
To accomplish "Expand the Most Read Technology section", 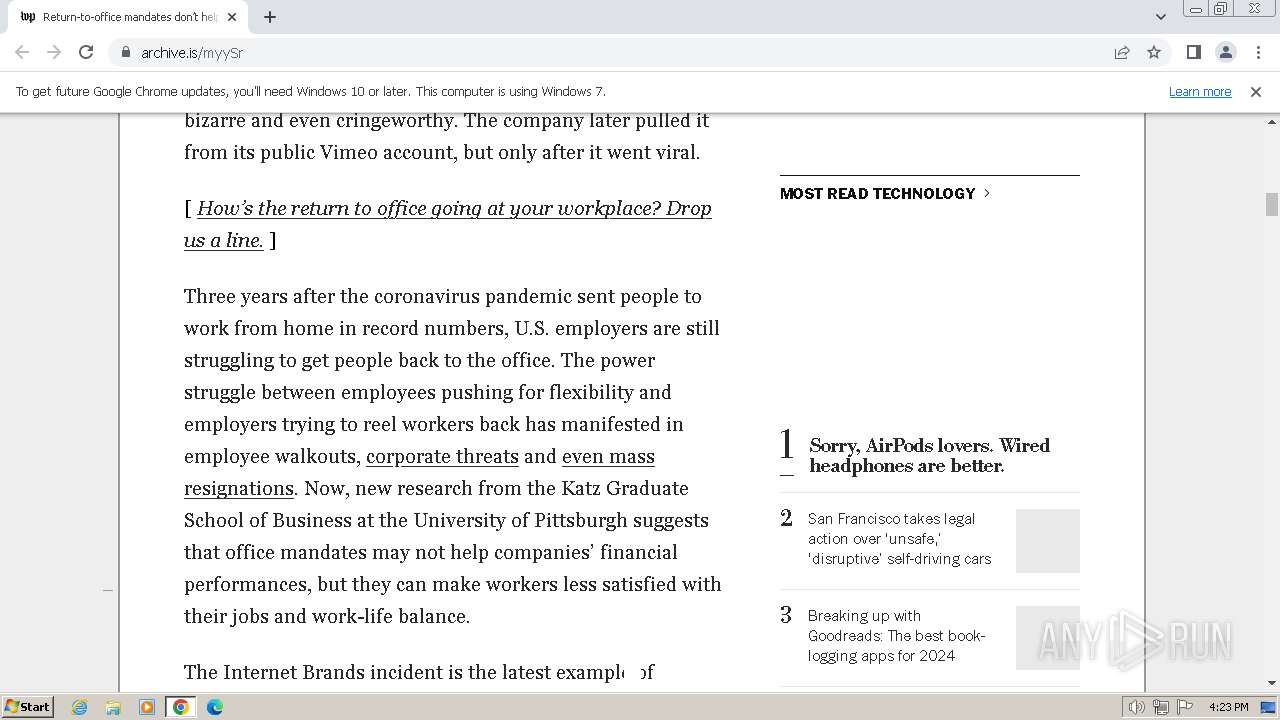I will [x=884, y=193].
